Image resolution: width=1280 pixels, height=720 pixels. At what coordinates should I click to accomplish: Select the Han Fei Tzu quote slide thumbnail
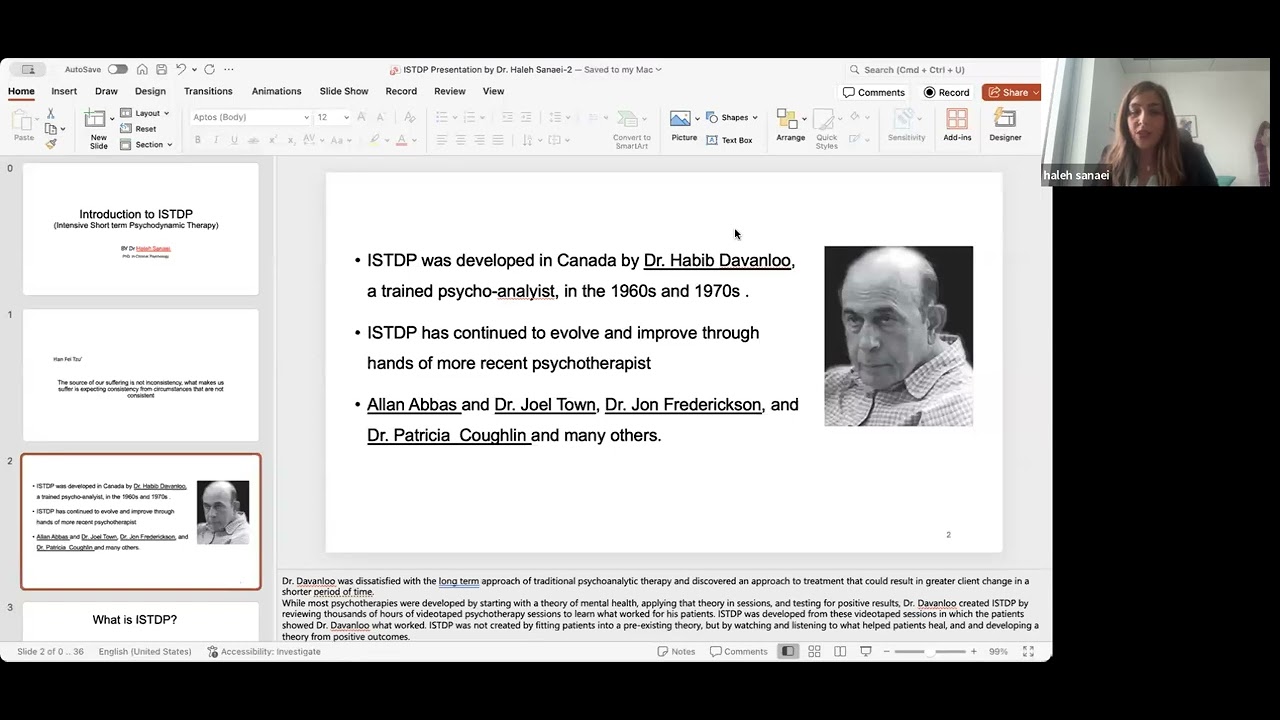click(x=141, y=375)
